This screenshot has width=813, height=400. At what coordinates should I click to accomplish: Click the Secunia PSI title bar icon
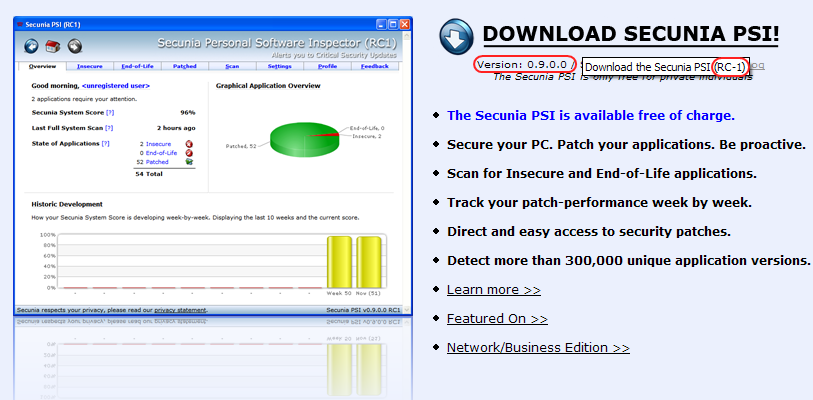pyautogui.click(x=20, y=24)
